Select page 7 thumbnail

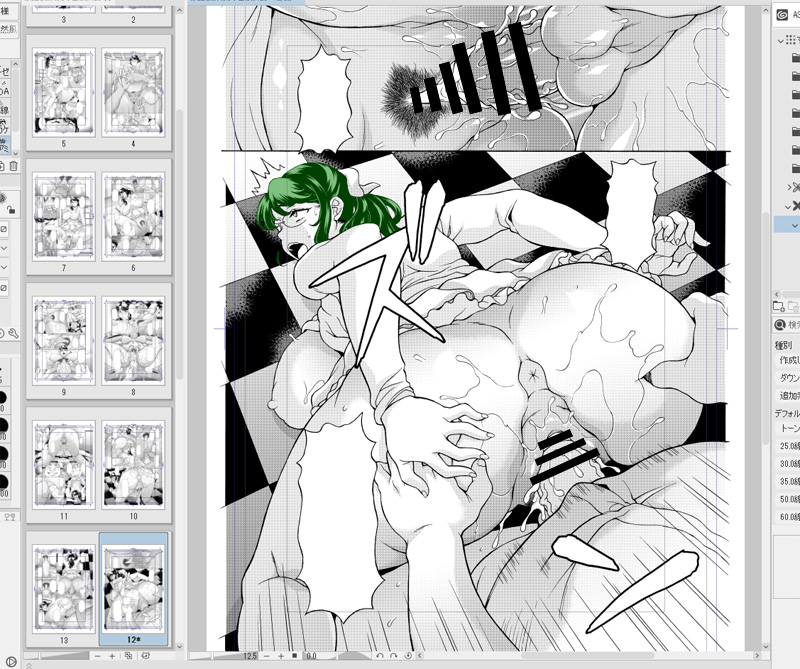click(x=64, y=216)
